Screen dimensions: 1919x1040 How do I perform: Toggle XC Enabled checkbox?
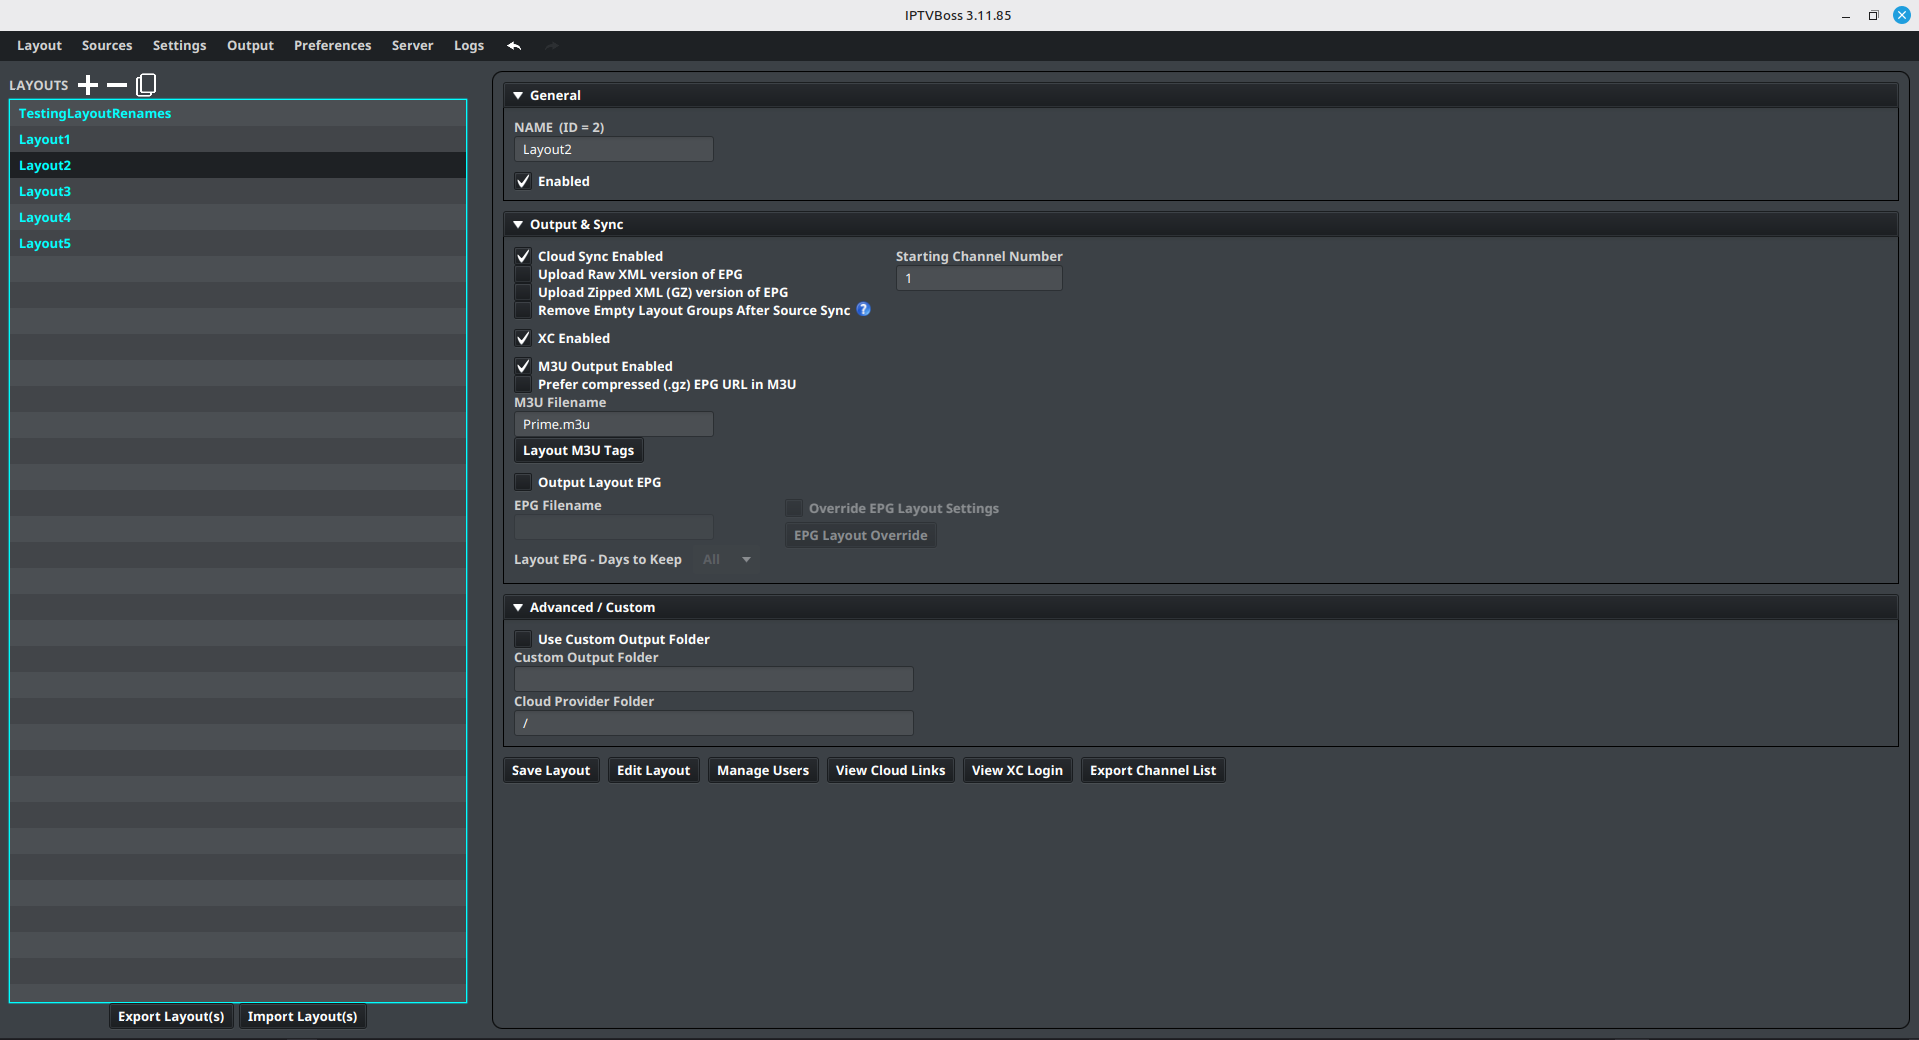tap(523, 338)
